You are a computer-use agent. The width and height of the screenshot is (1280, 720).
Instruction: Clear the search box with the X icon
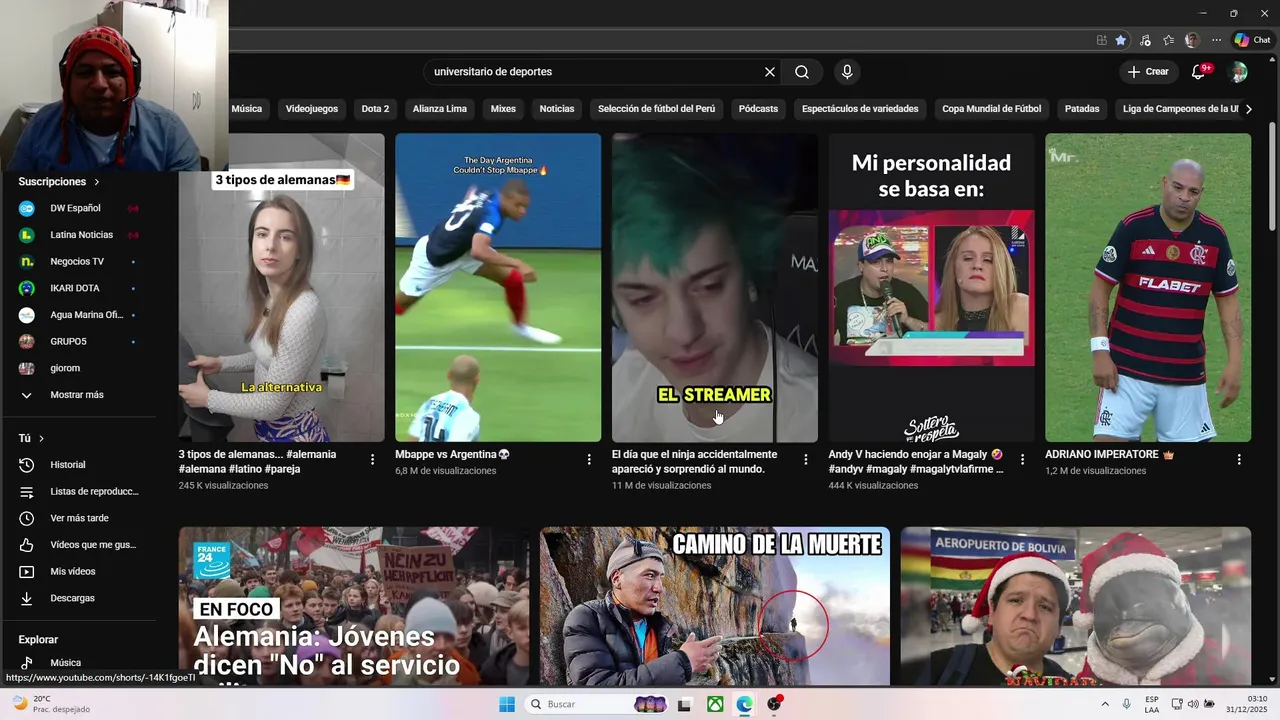click(770, 72)
